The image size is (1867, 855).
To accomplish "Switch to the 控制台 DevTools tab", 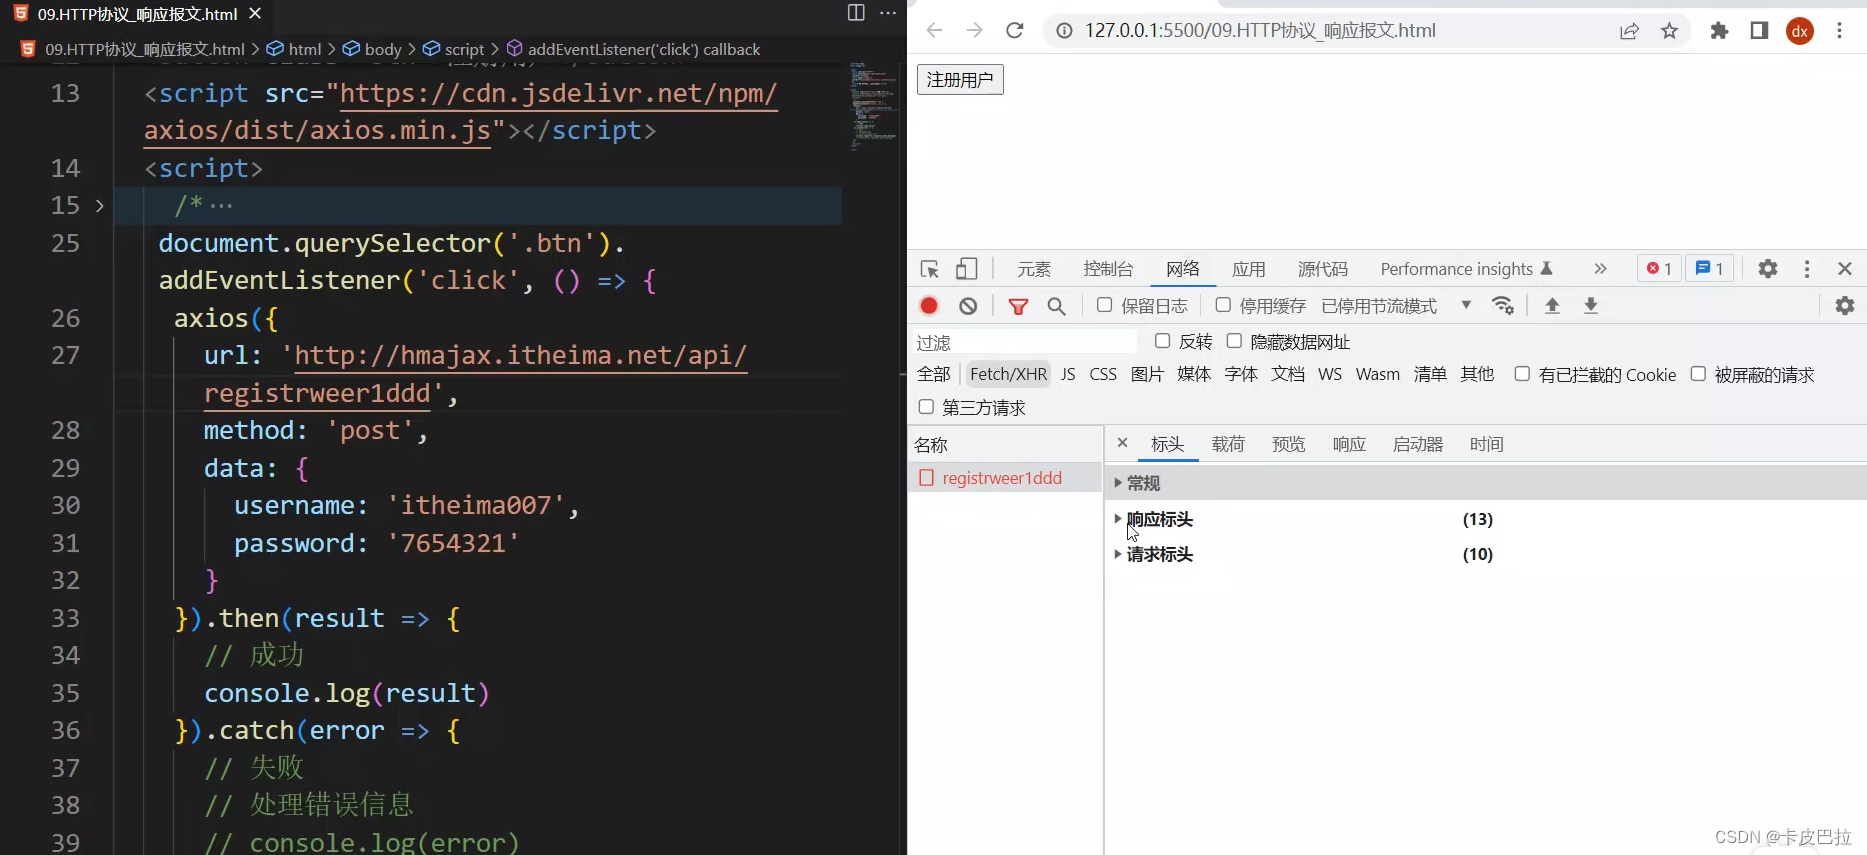I will (x=1108, y=269).
